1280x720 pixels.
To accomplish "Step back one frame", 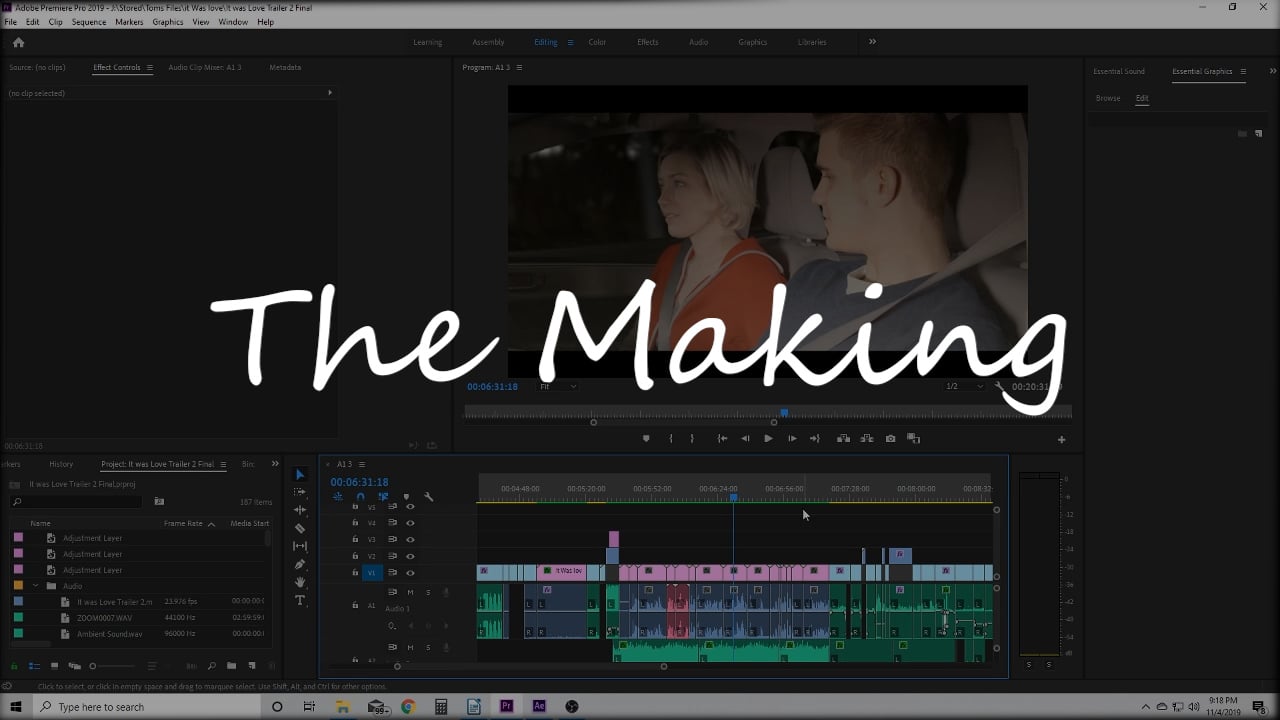I will click(745, 439).
